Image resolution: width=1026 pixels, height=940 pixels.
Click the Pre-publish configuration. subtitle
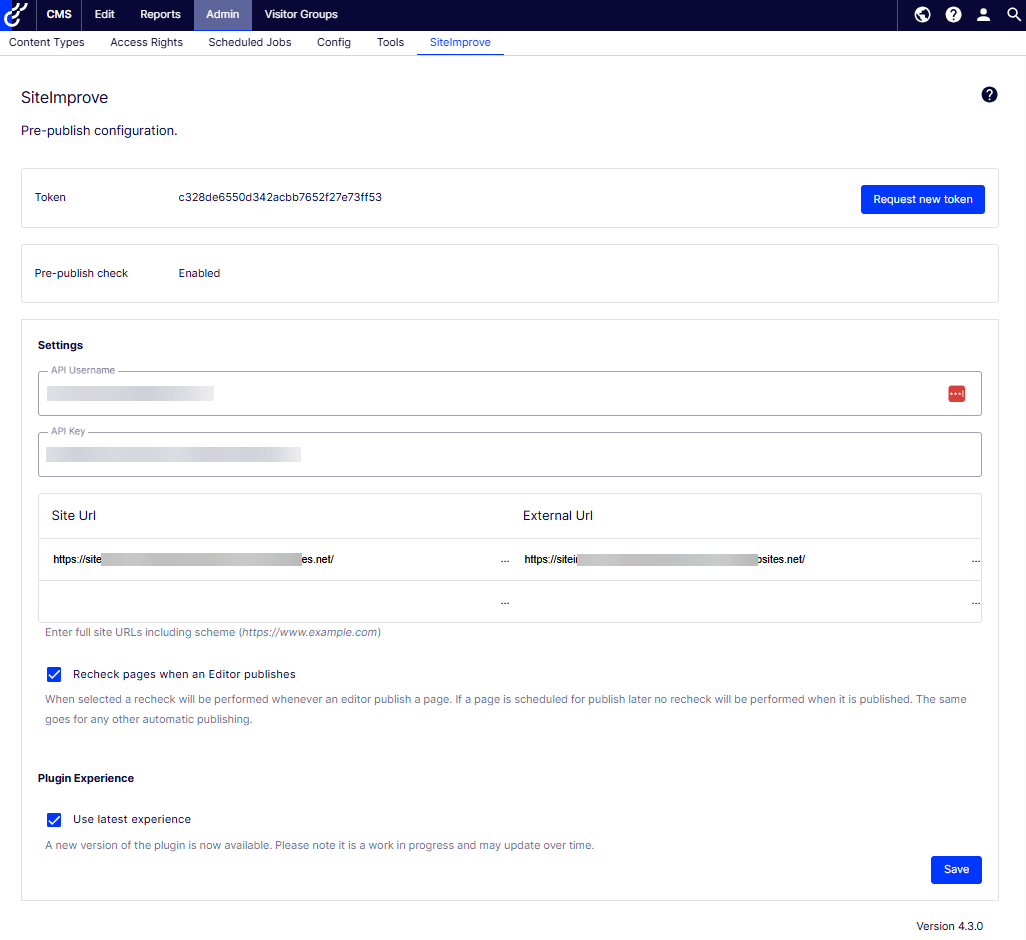(99, 131)
